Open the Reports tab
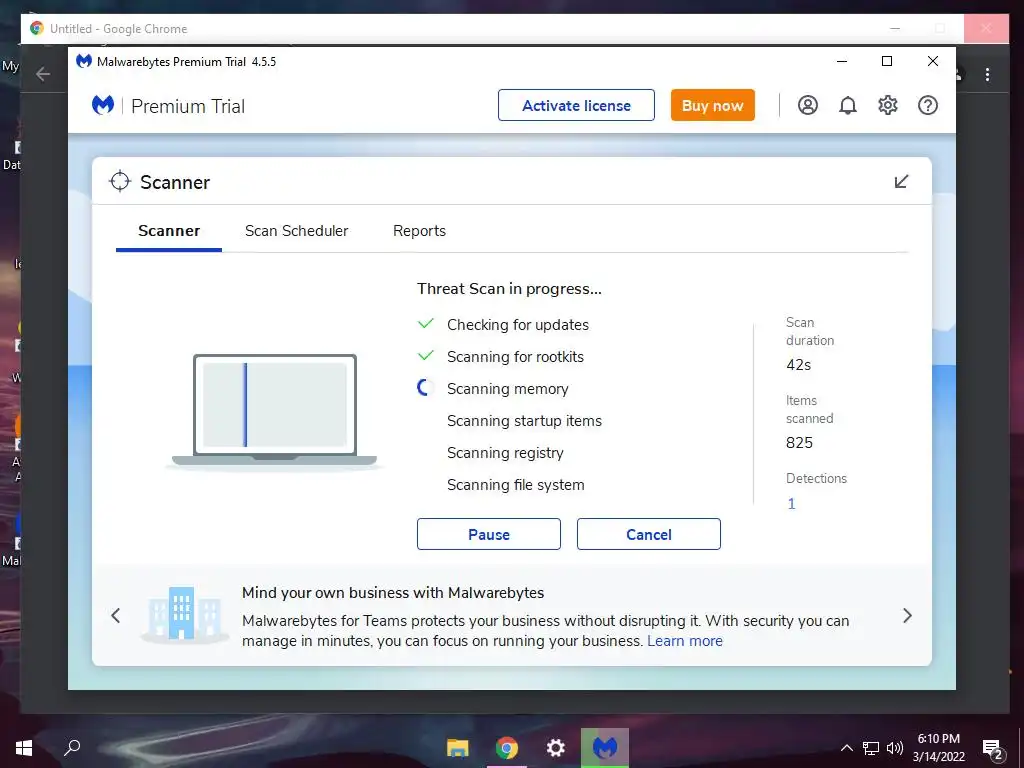1024x768 pixels. pyautogui.click(x=419, y=231)
